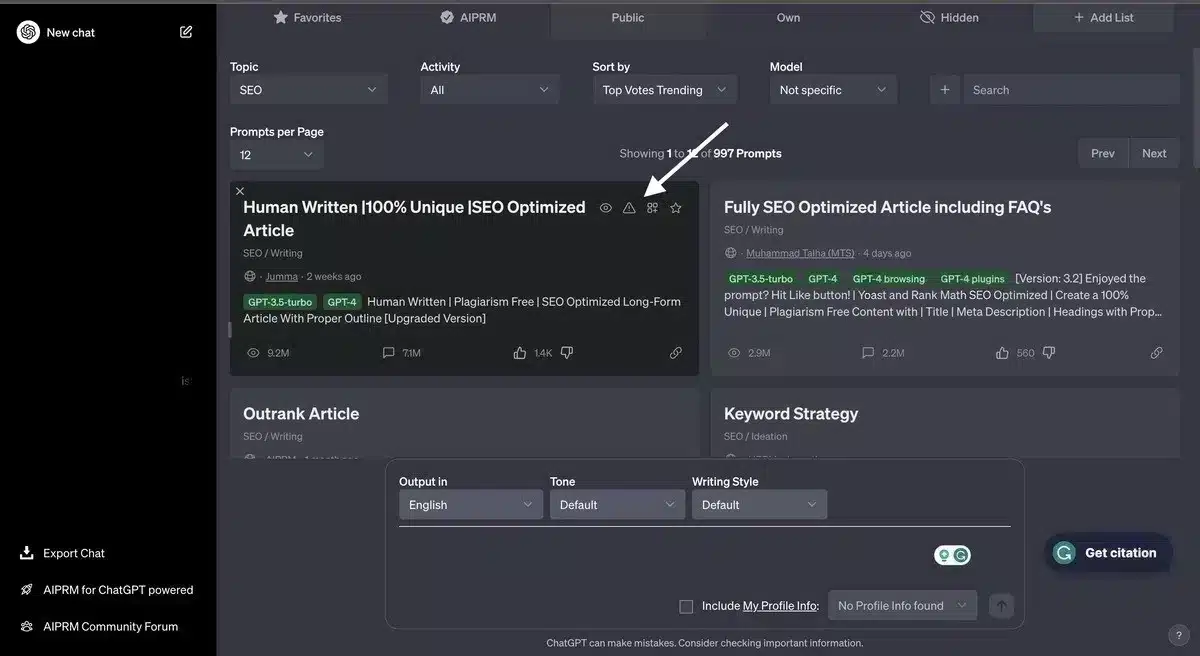
Task: Click New chat in the sidebar
Action: [x=71, y=32]
